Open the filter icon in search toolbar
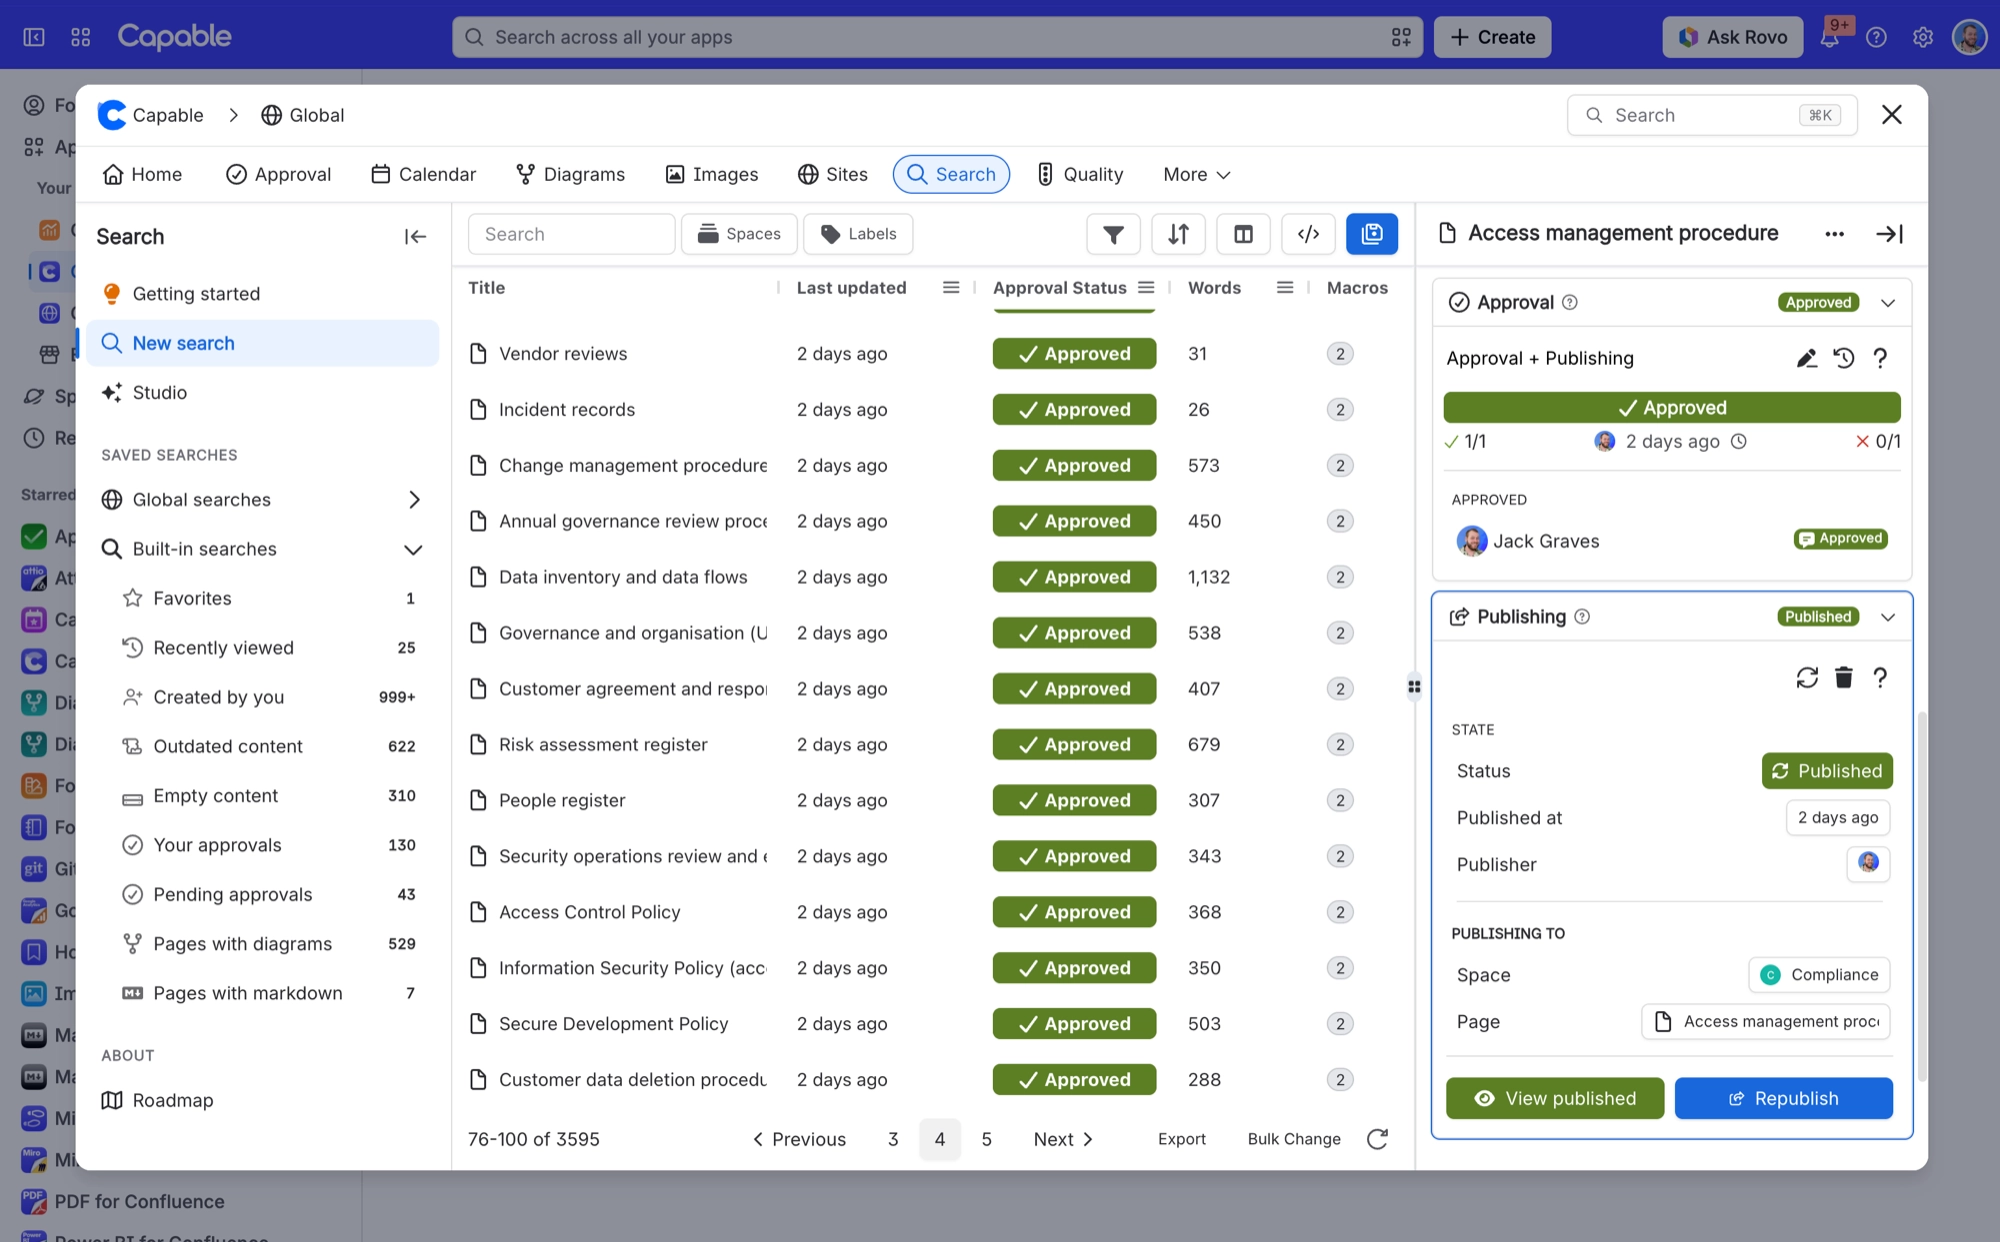The height and width of the screenshot is (1242, 2000). (1113, 234)
